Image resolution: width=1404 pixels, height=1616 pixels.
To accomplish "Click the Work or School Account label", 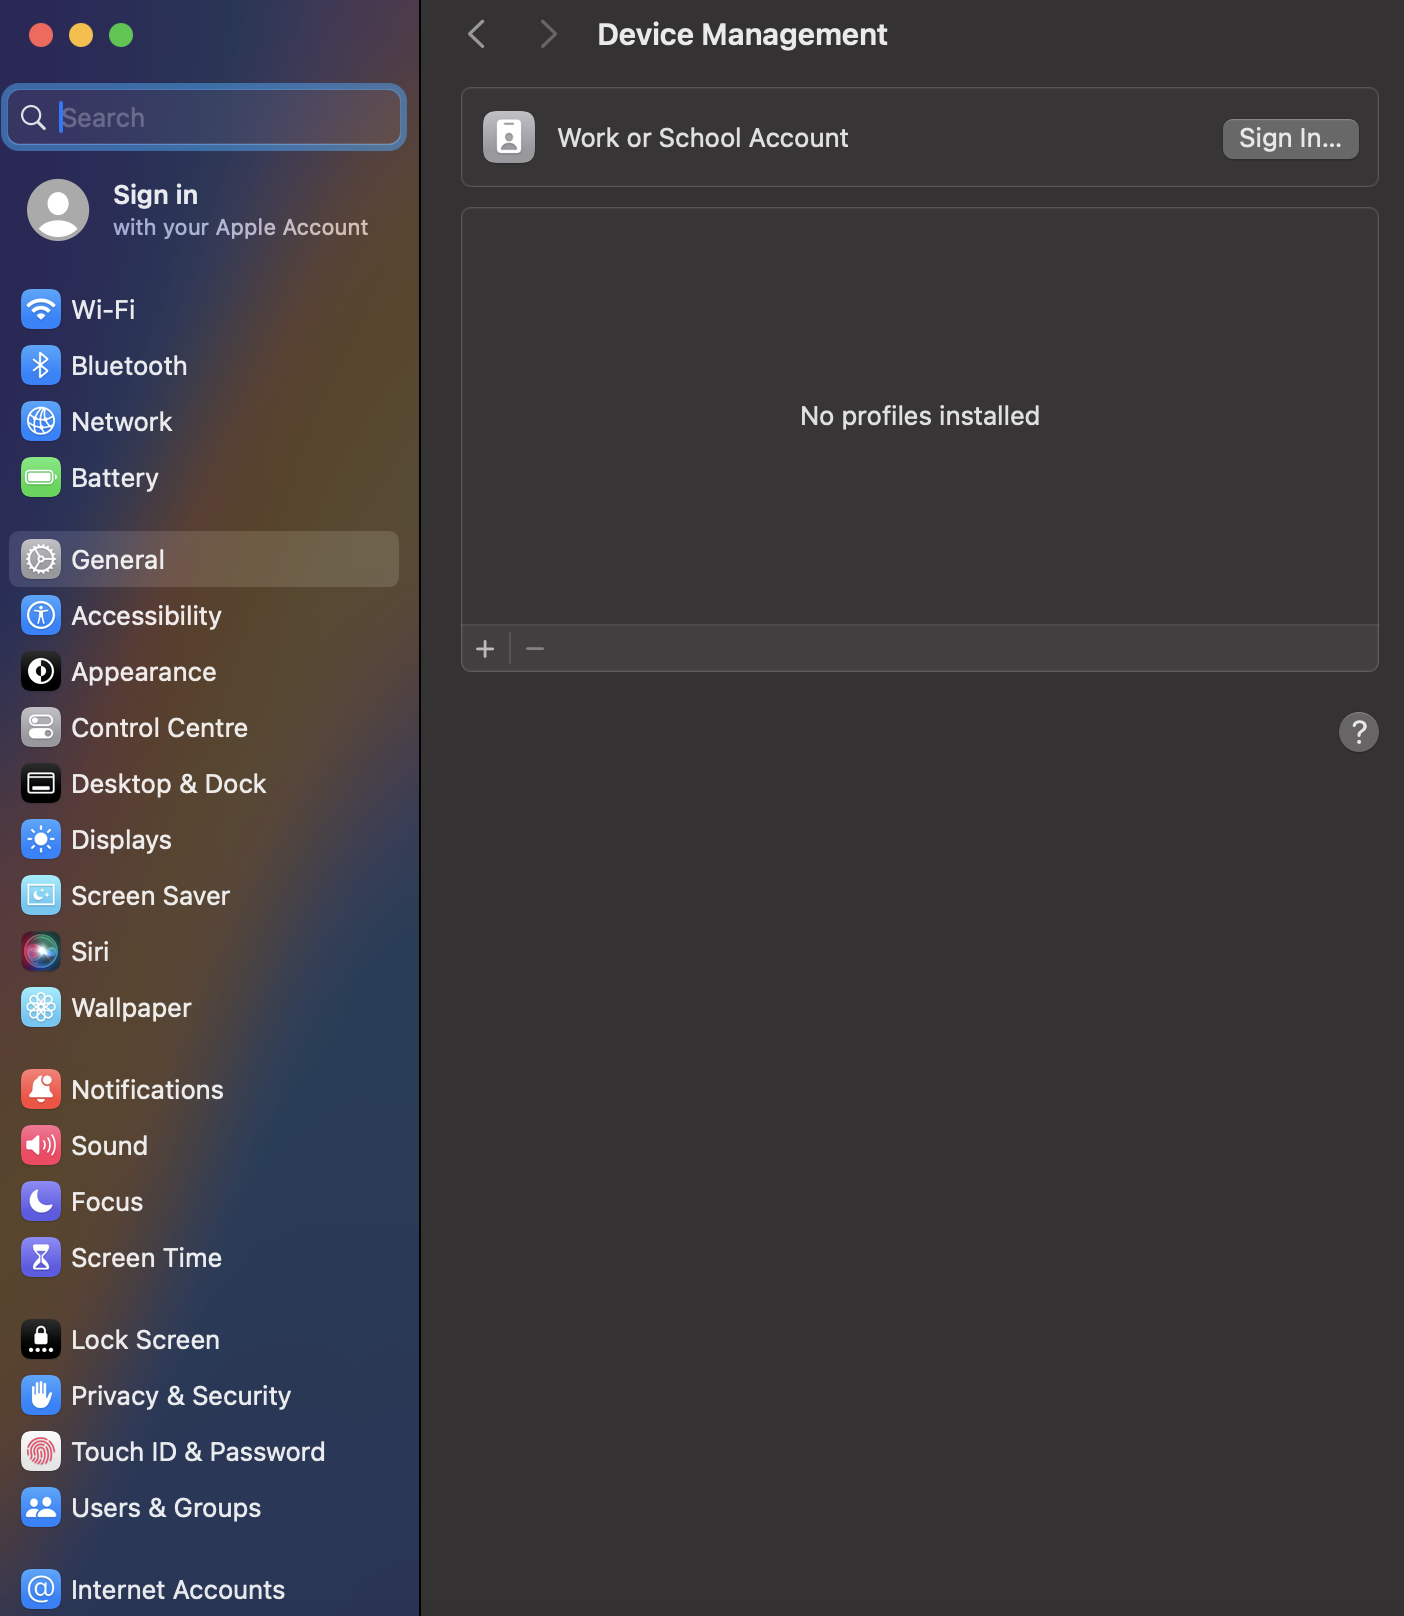I will [x=703, y=138].
